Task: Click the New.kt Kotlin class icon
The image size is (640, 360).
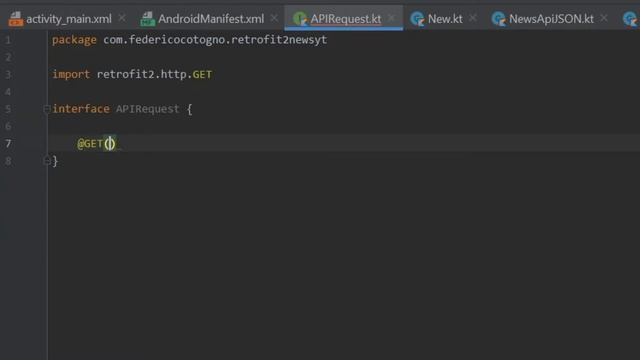Action: [417, 19]
